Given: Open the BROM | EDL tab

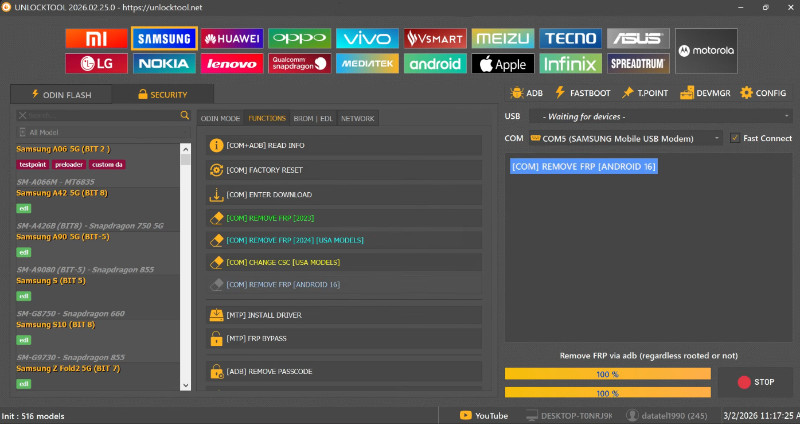Looking at the screenshot, I should 313,118.
